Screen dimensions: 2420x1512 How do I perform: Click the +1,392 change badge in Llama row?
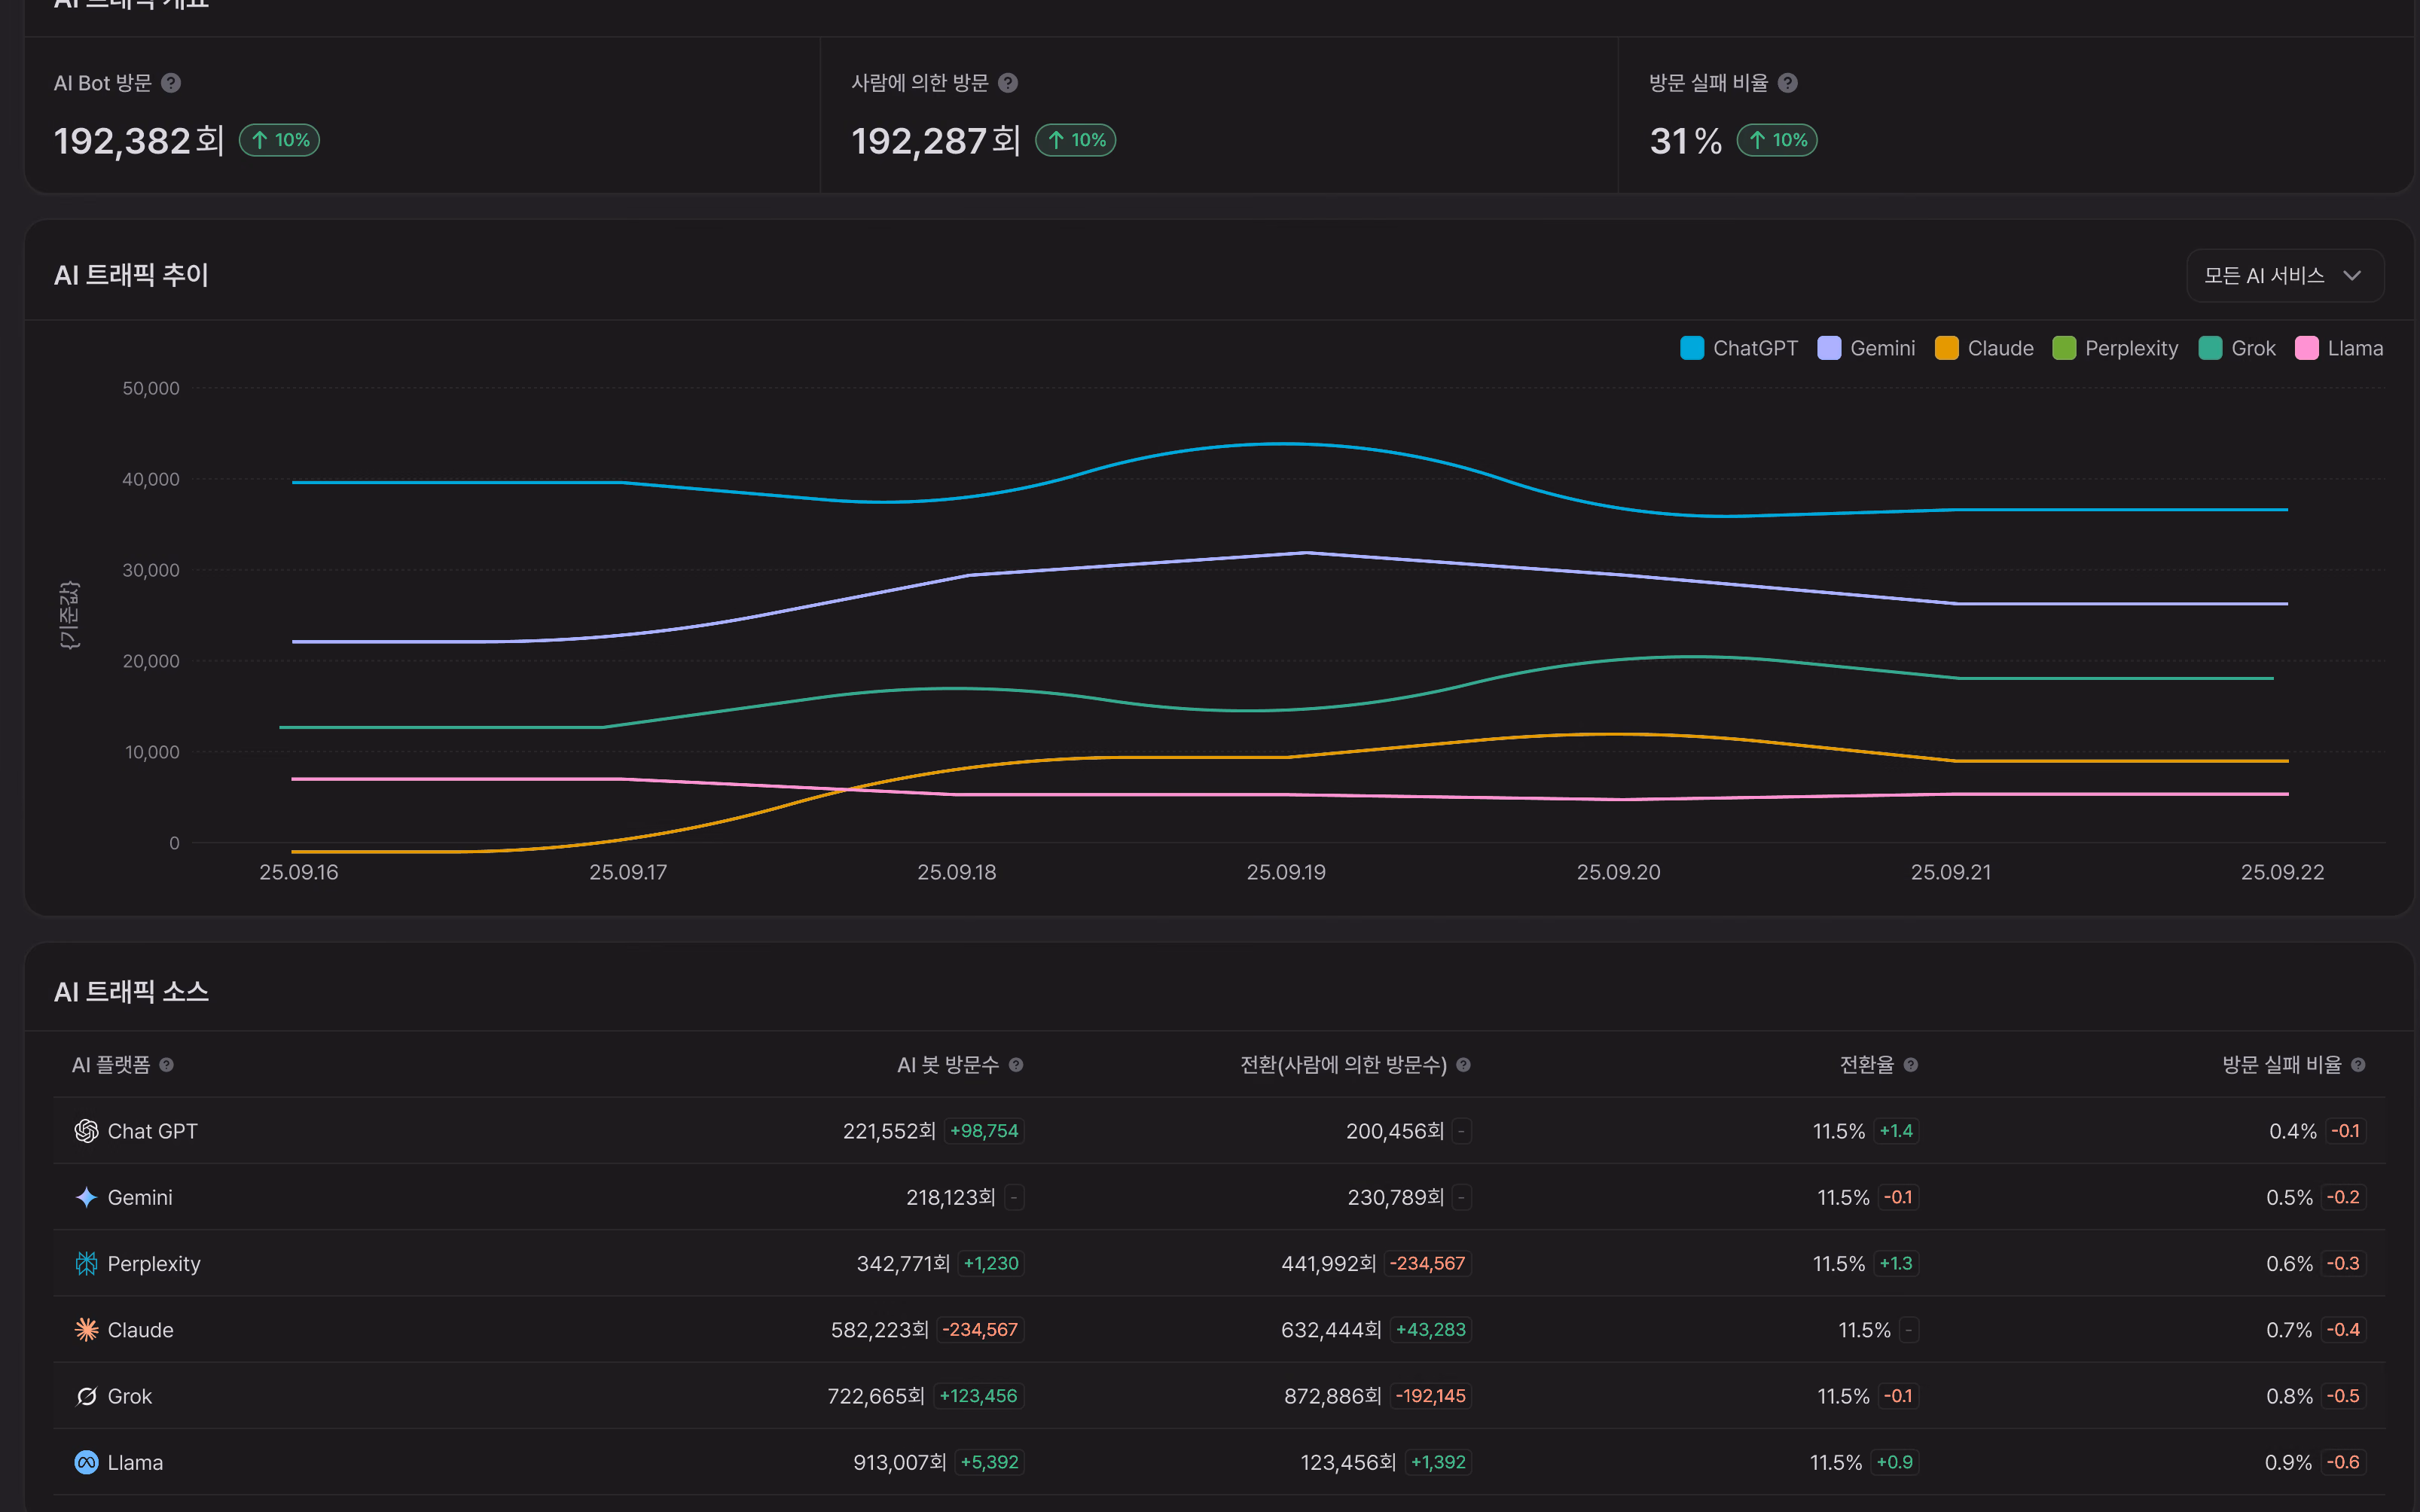[x=1438, y=1462]
